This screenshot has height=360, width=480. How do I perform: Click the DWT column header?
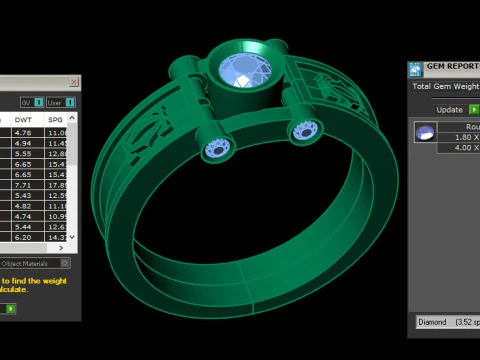click(x=28, y=120)
